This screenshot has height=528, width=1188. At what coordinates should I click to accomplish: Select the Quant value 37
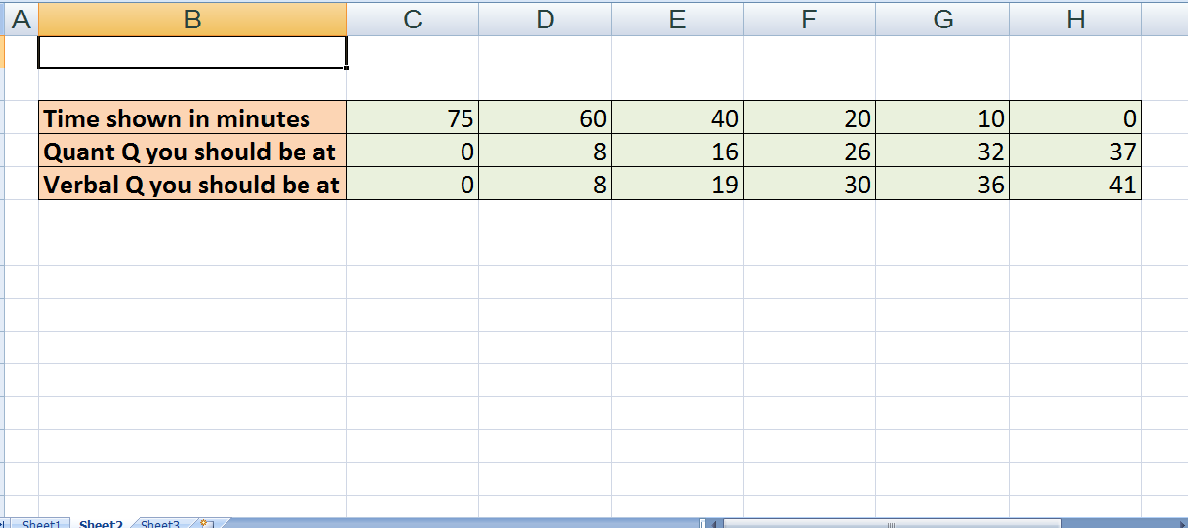[1075, 151]
